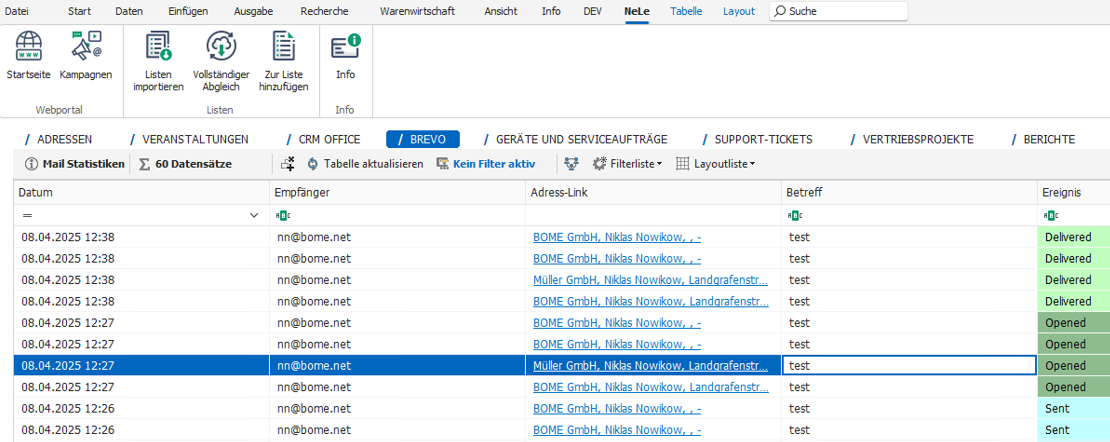The image size is (1110, 442).
Task: Click the selection-plus icon before Tabelle aktualisieren
Action: click(x=287, y=164)
